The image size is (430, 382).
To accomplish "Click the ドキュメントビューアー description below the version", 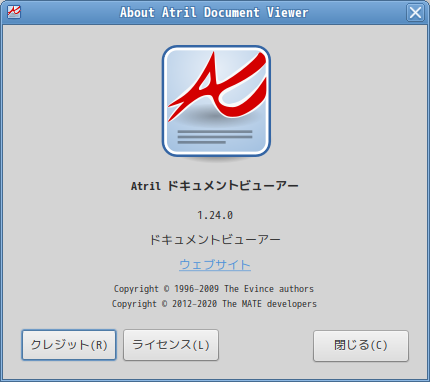I will (x=215, y=240).
